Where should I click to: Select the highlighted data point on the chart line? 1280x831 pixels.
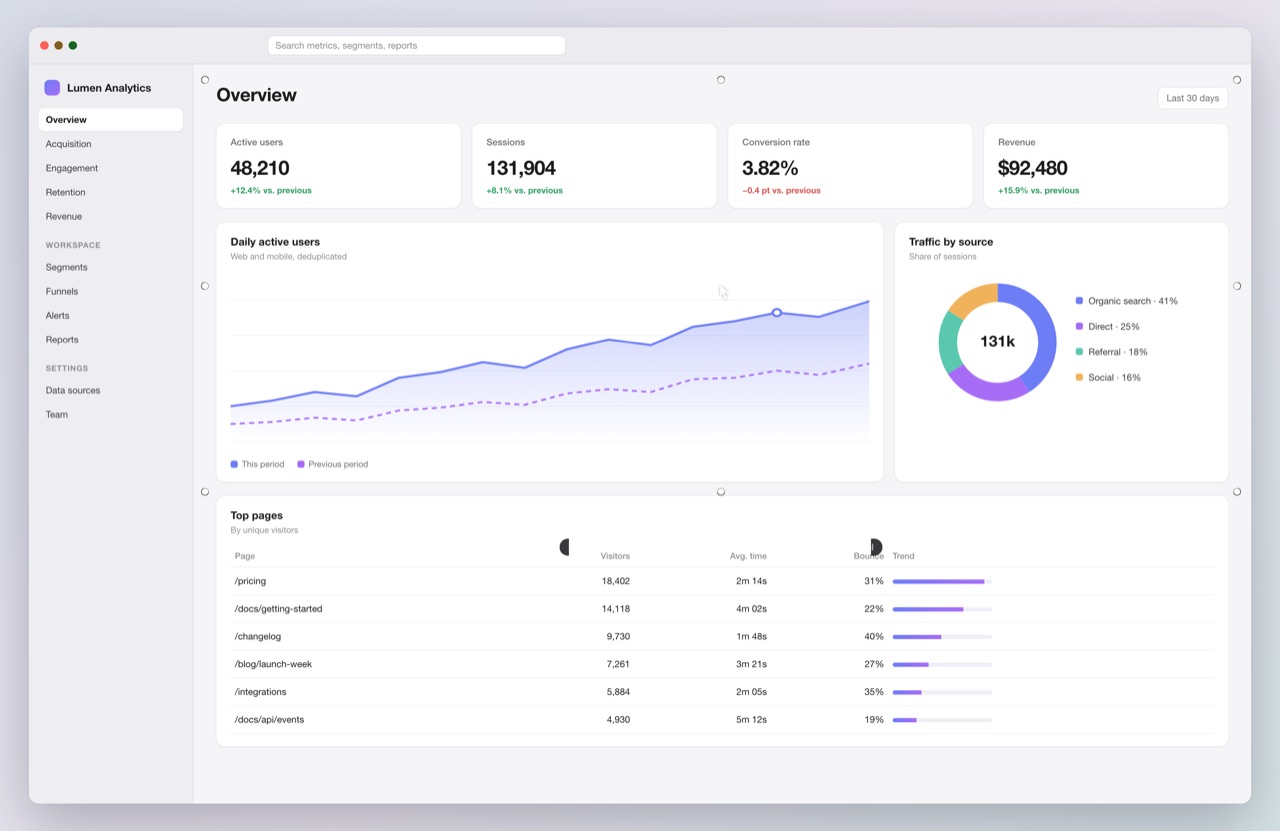coord(777,313)
